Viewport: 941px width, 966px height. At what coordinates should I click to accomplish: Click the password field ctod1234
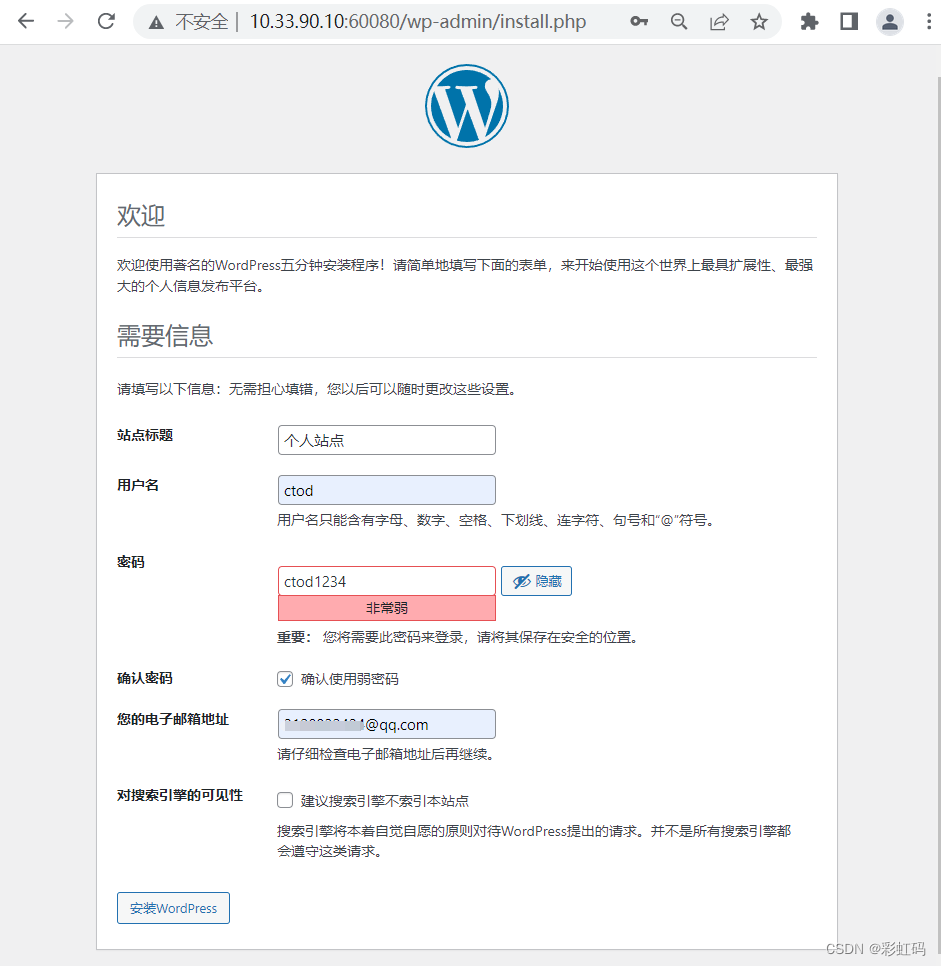coord(386,581)
